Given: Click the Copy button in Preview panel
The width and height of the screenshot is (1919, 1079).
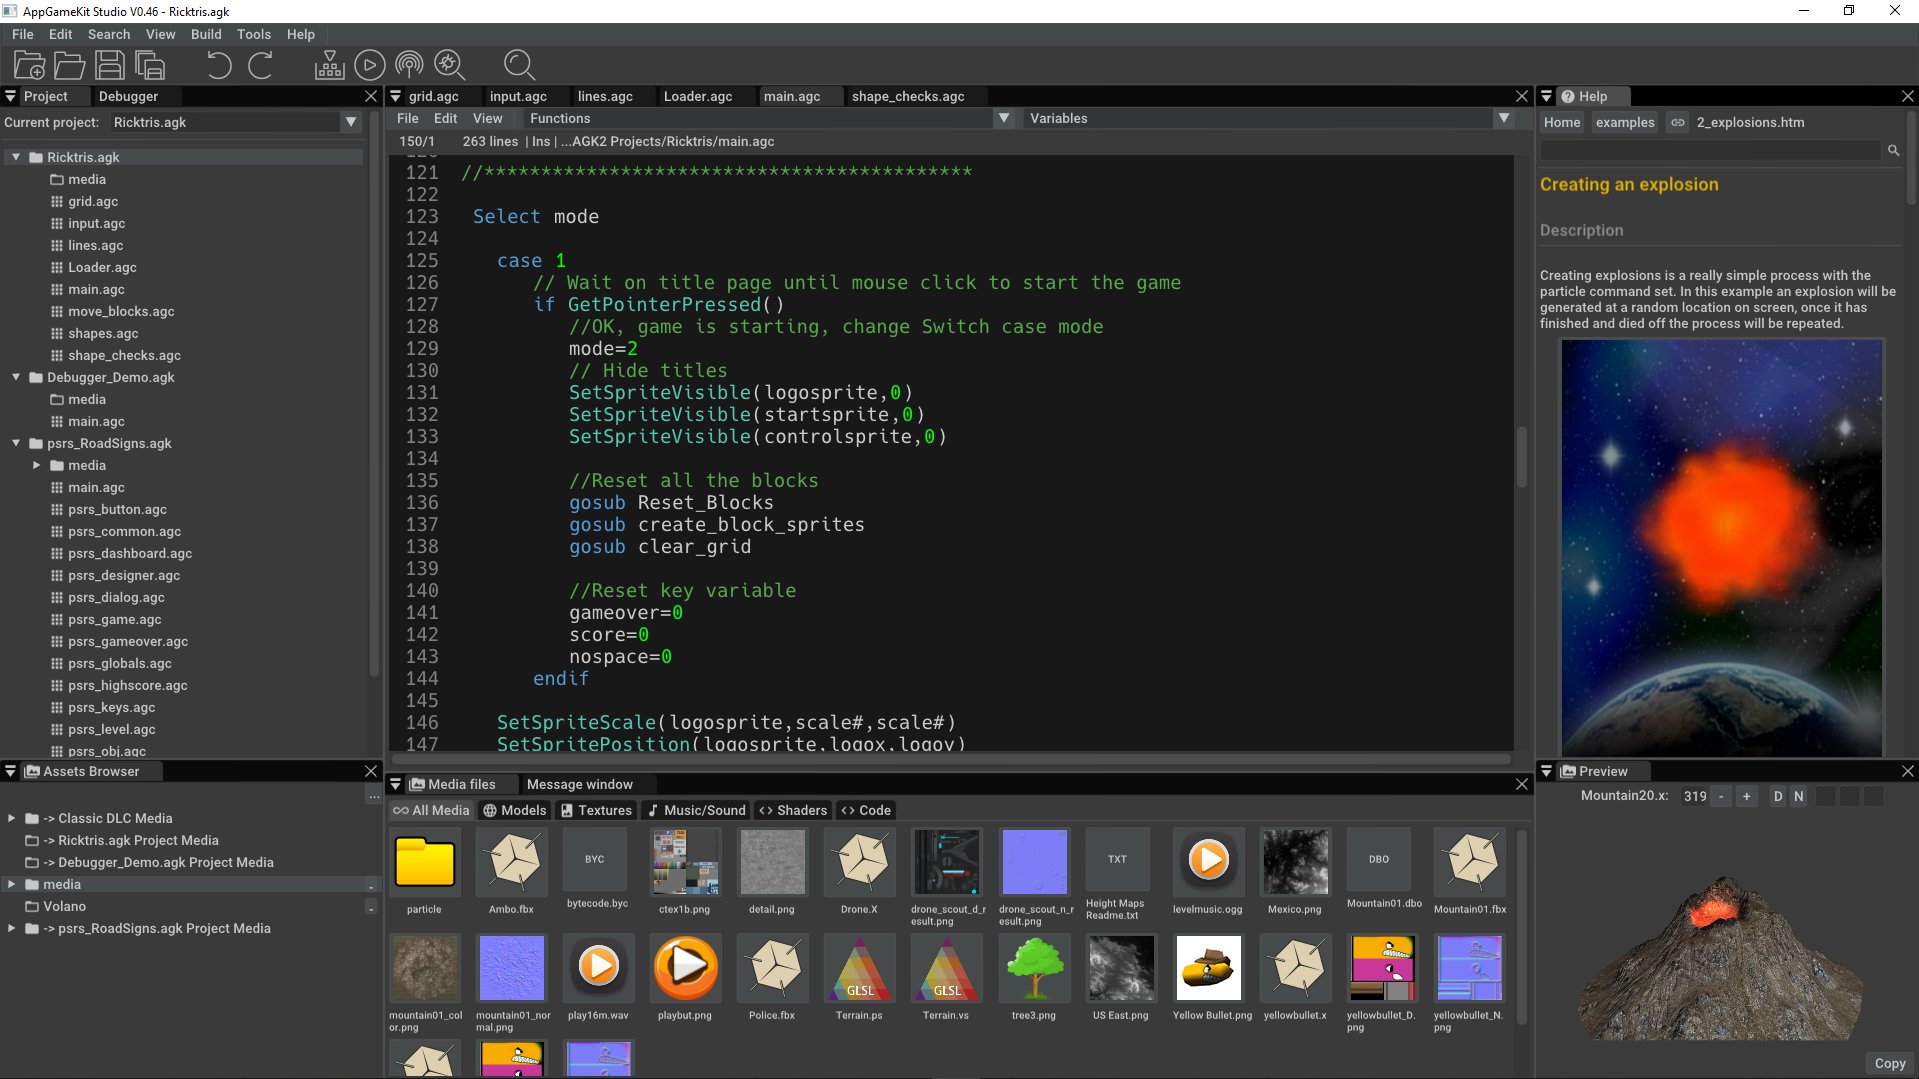Looking at the screenshot, I should click(x=1888, y=1063).
